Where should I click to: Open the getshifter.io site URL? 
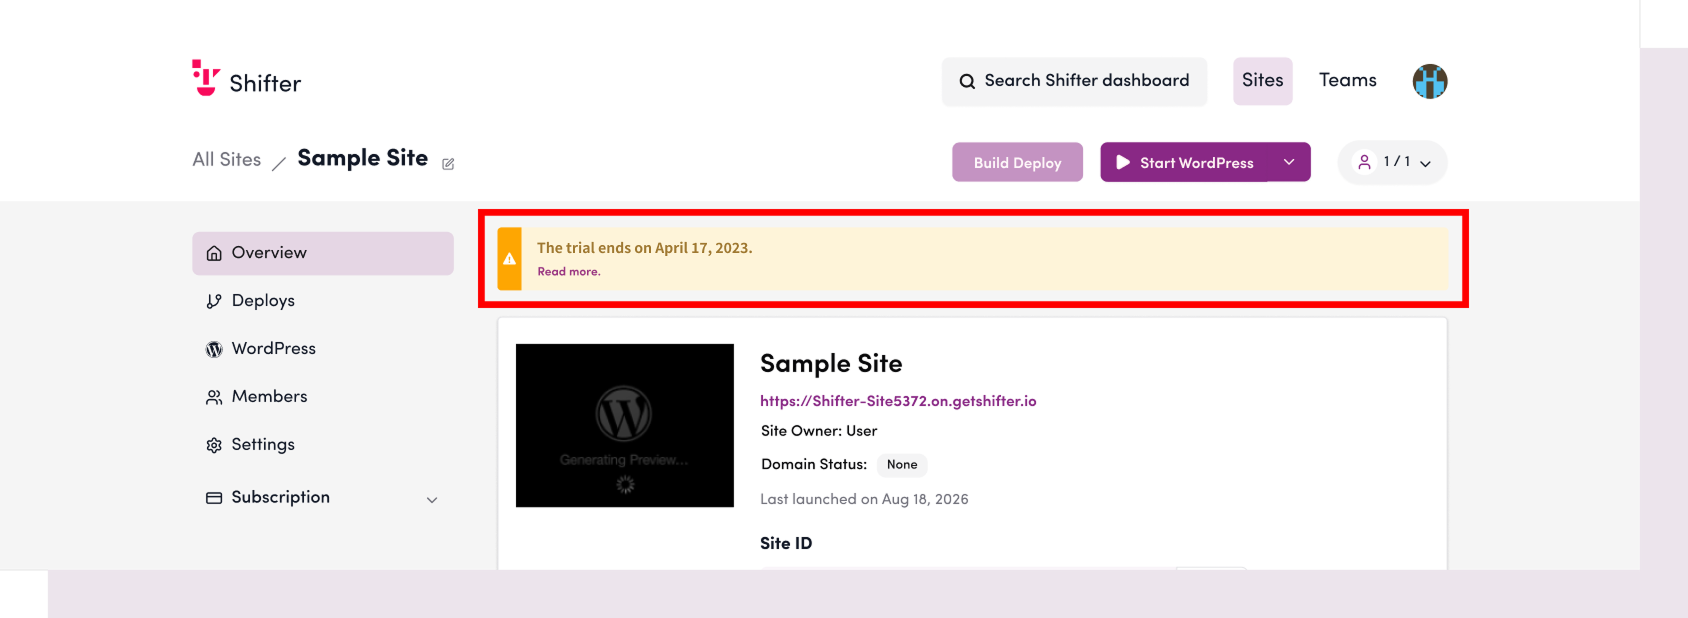(x=898, y=401)
